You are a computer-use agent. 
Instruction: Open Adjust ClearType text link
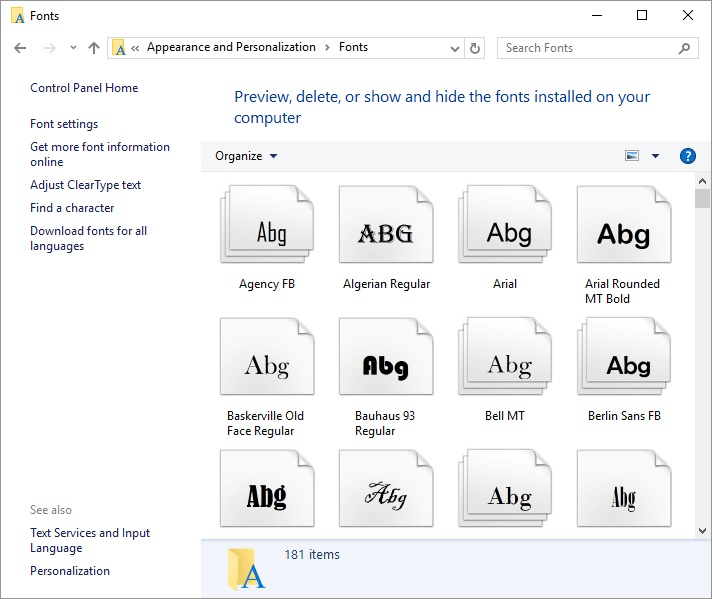tap(85, 185)
